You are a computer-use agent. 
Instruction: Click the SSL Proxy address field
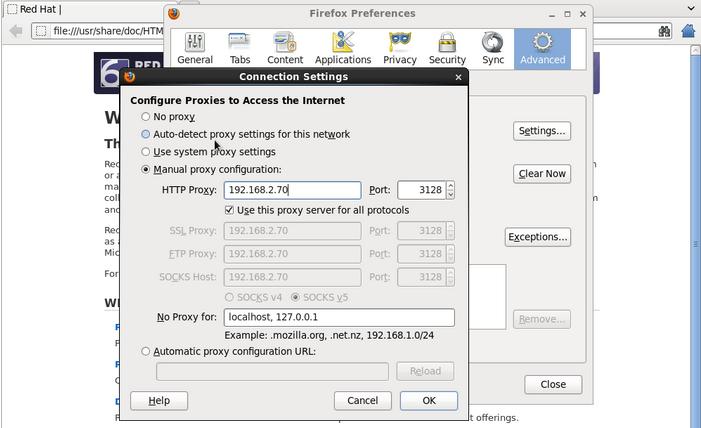(292, 231)
